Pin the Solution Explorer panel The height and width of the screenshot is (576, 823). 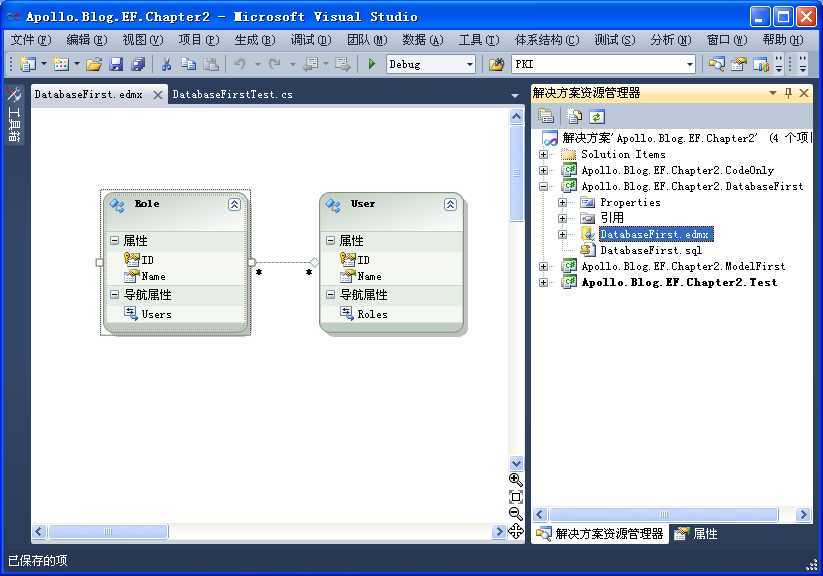tap(788, 93)
